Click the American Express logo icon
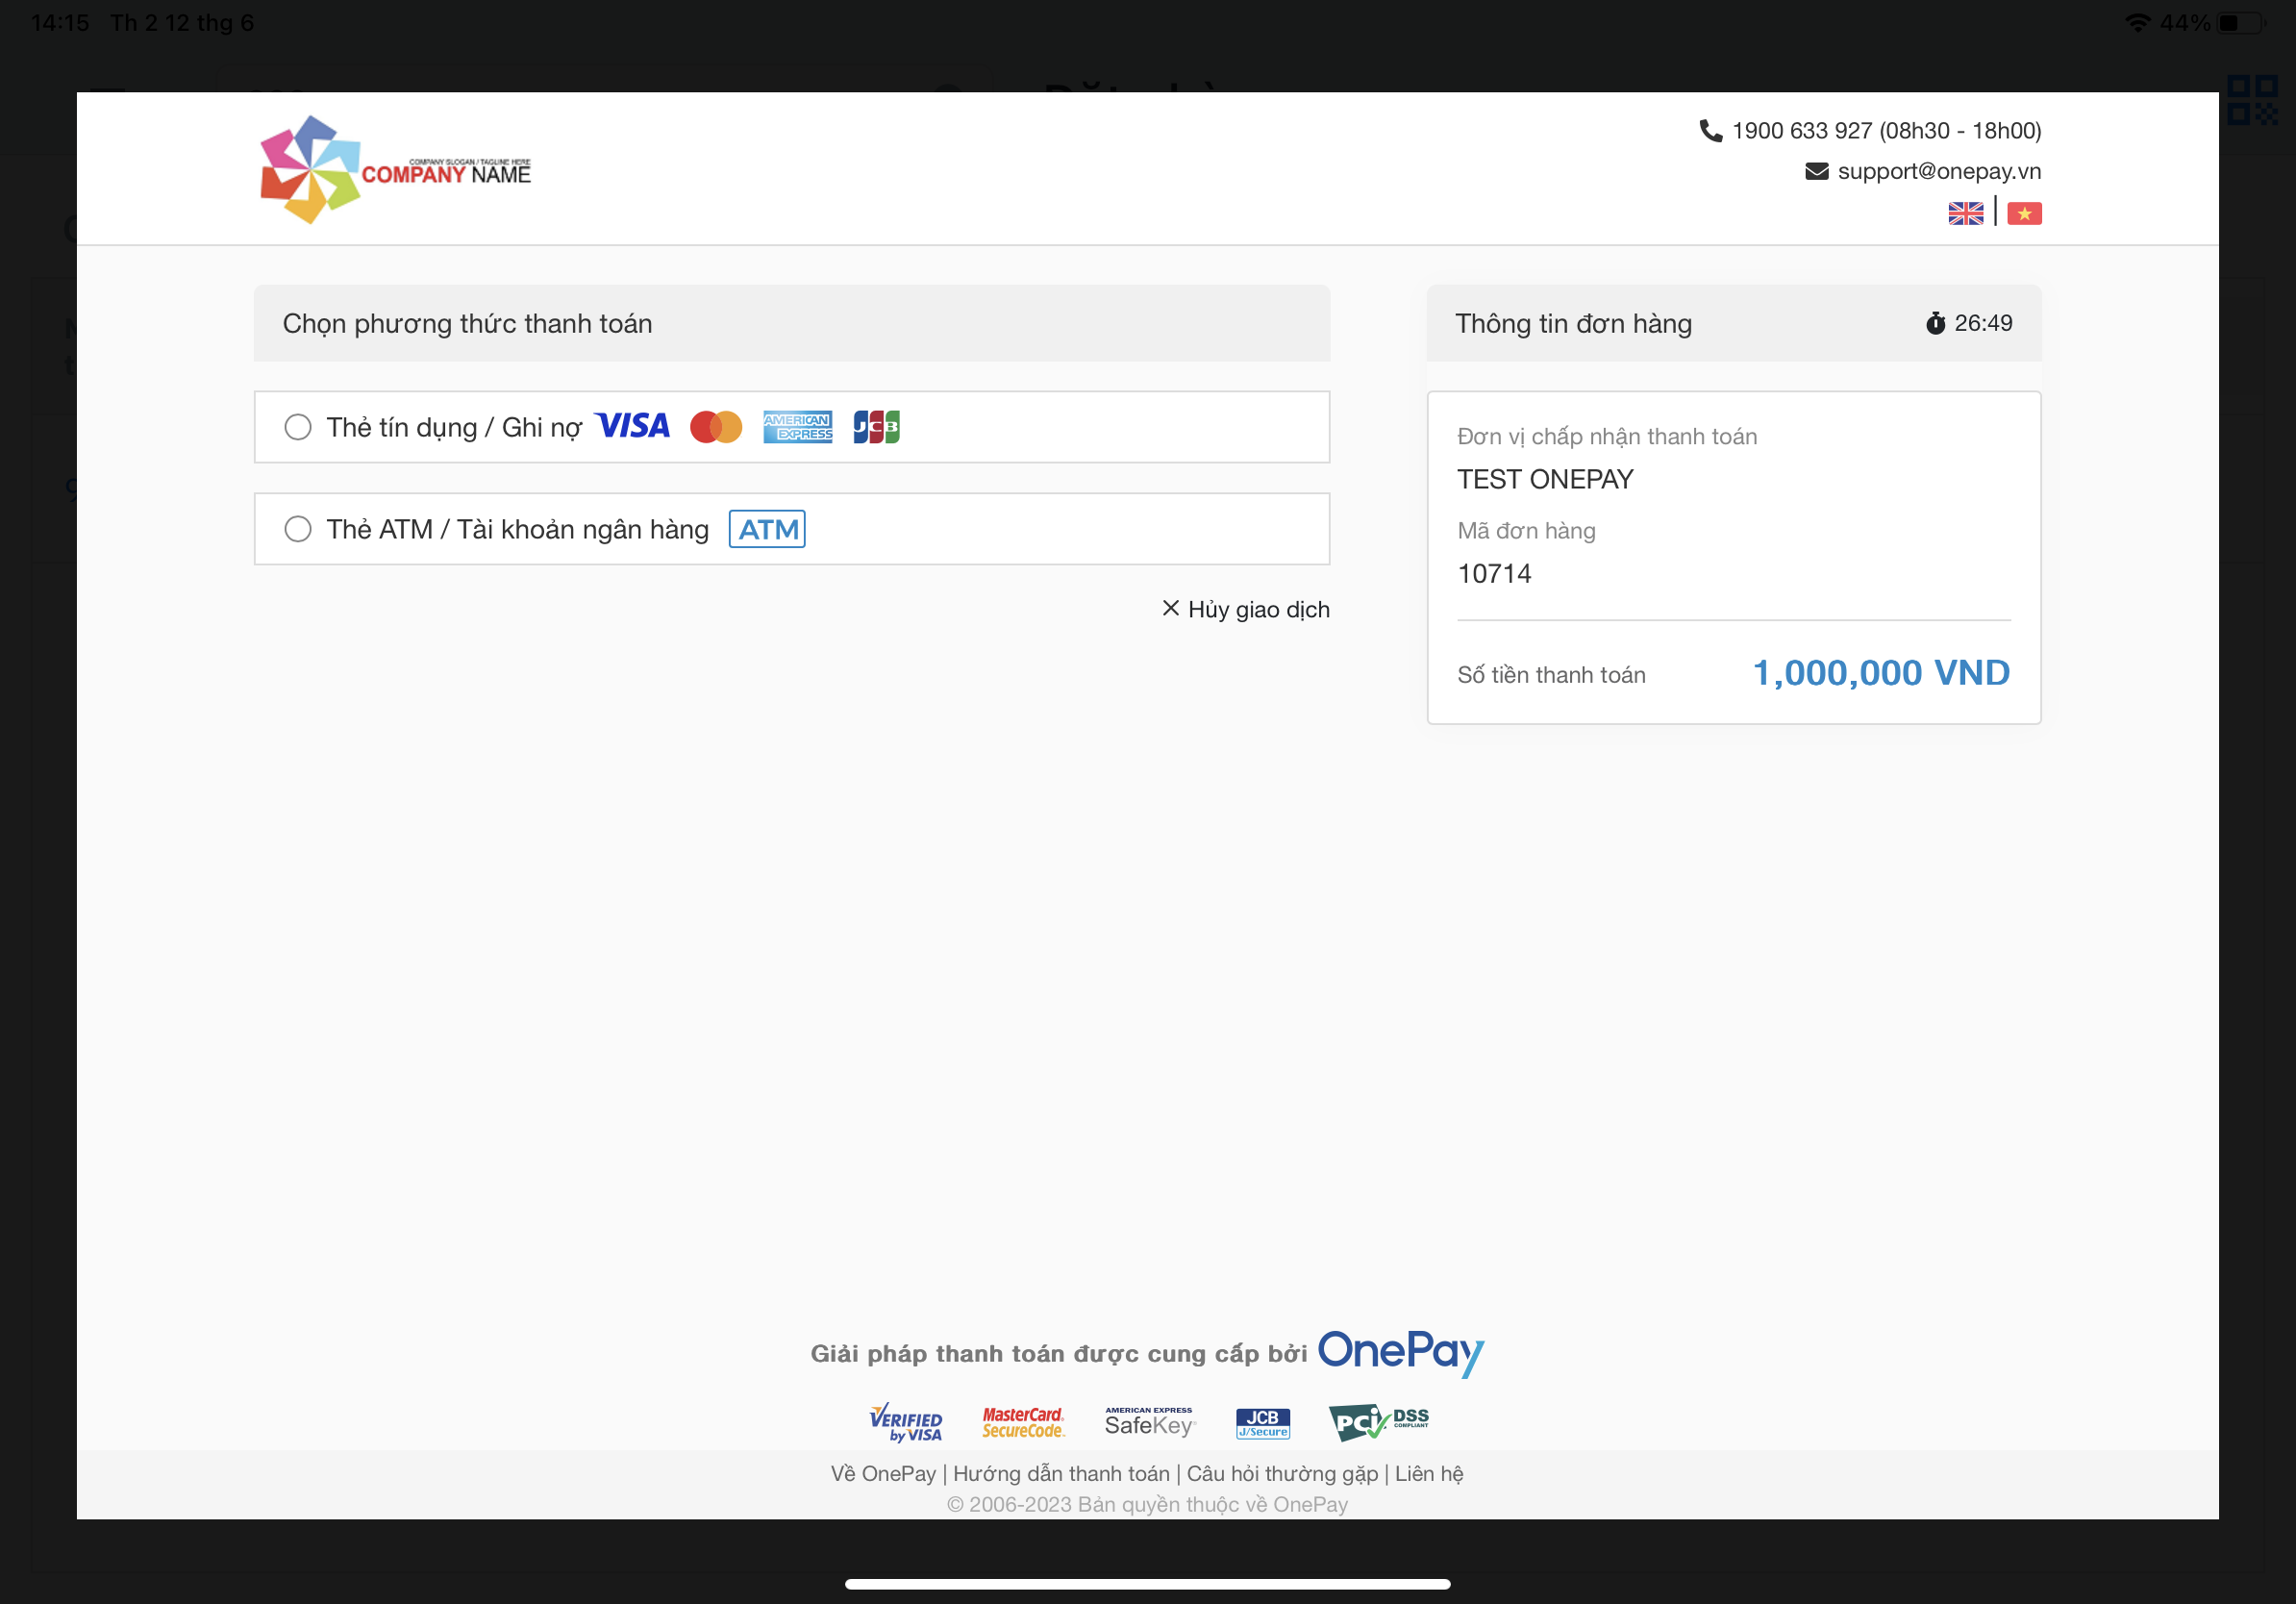Screen dimensions: 2296x1604 point(797,427)
